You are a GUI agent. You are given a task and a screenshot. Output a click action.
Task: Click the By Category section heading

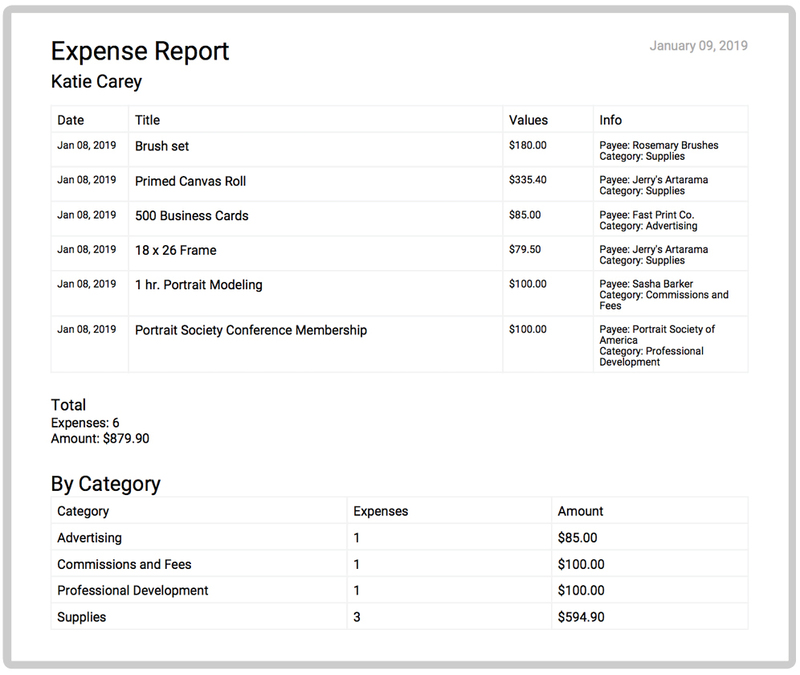pos(105,484)
